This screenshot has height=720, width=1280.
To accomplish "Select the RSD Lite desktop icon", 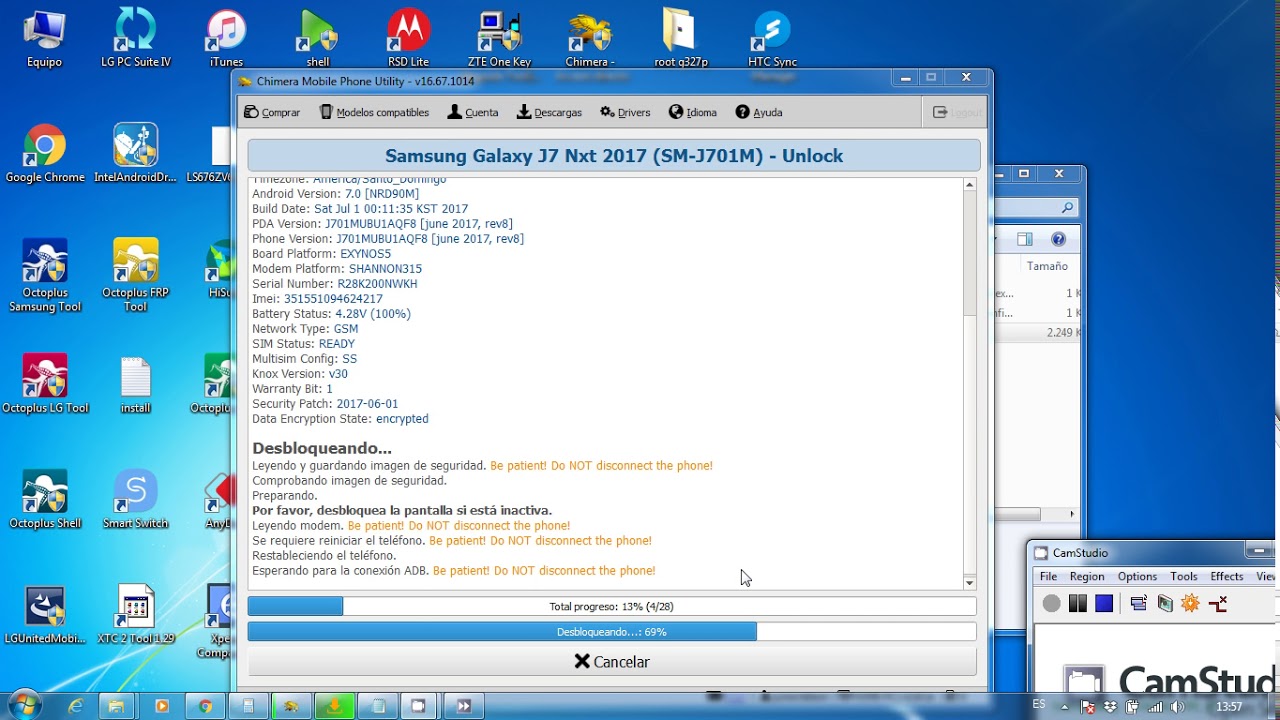I will point(408,38).
